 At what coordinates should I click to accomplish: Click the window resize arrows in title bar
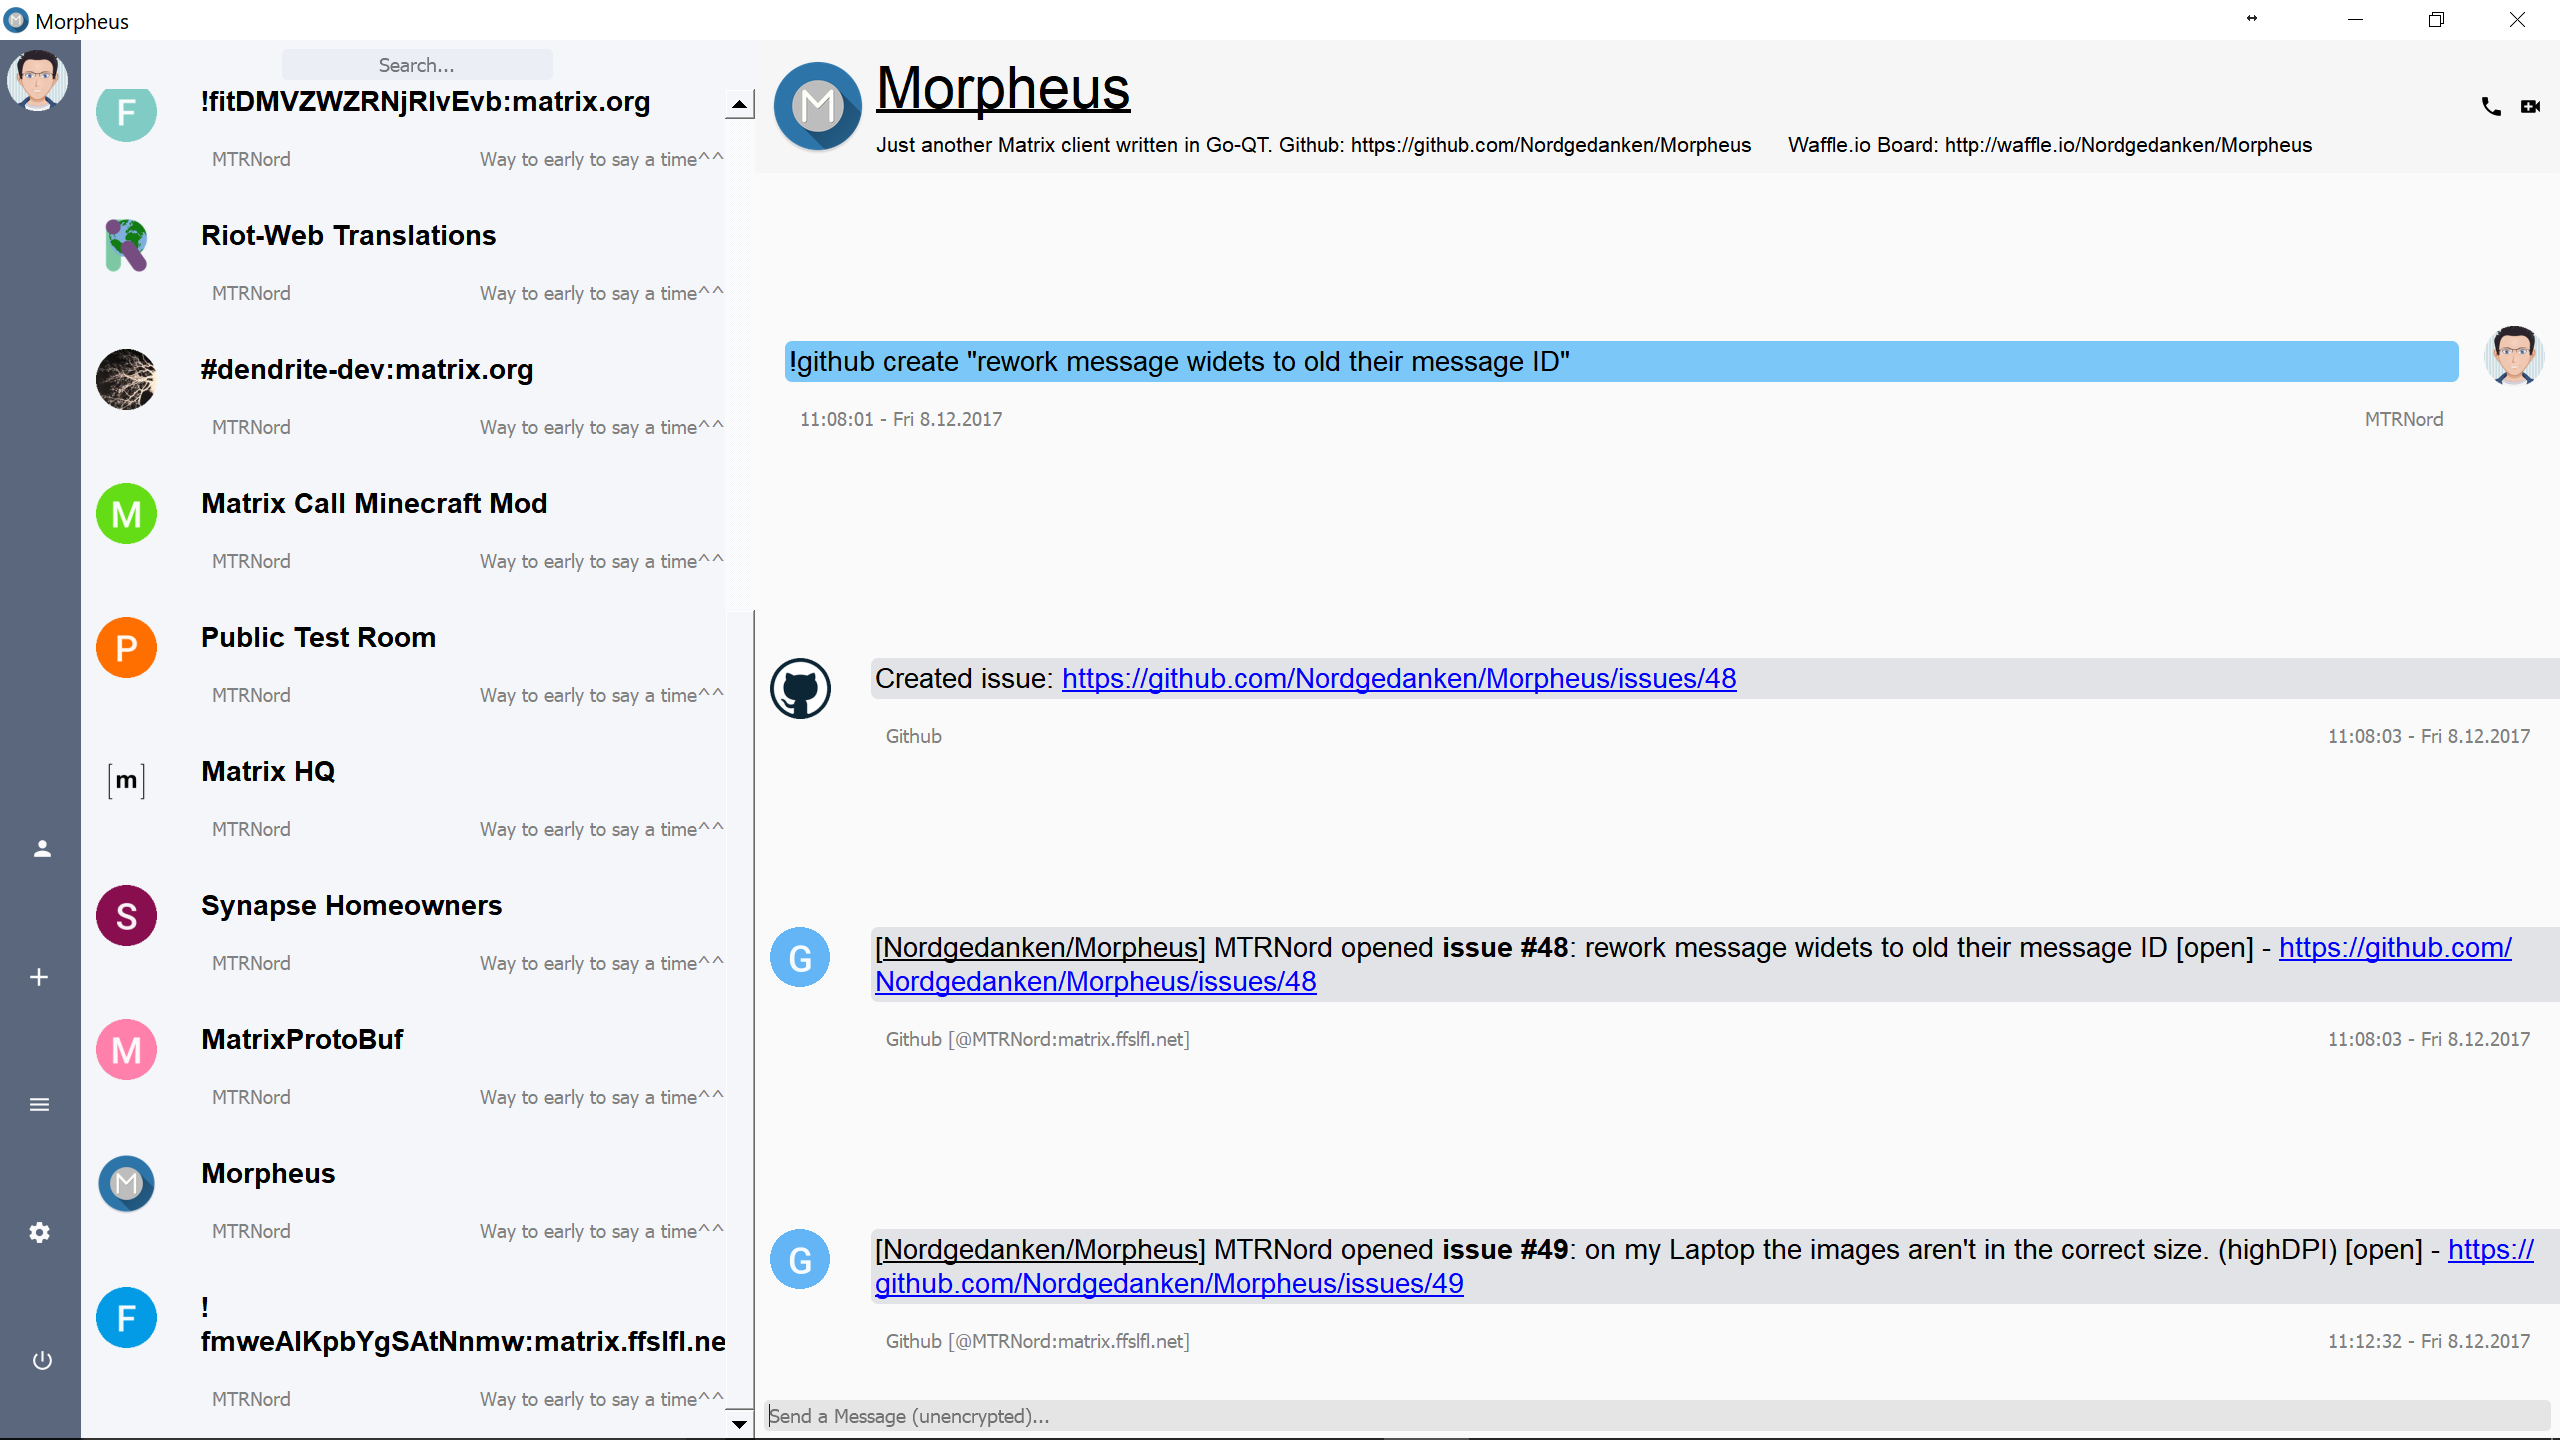(2252, 18)
